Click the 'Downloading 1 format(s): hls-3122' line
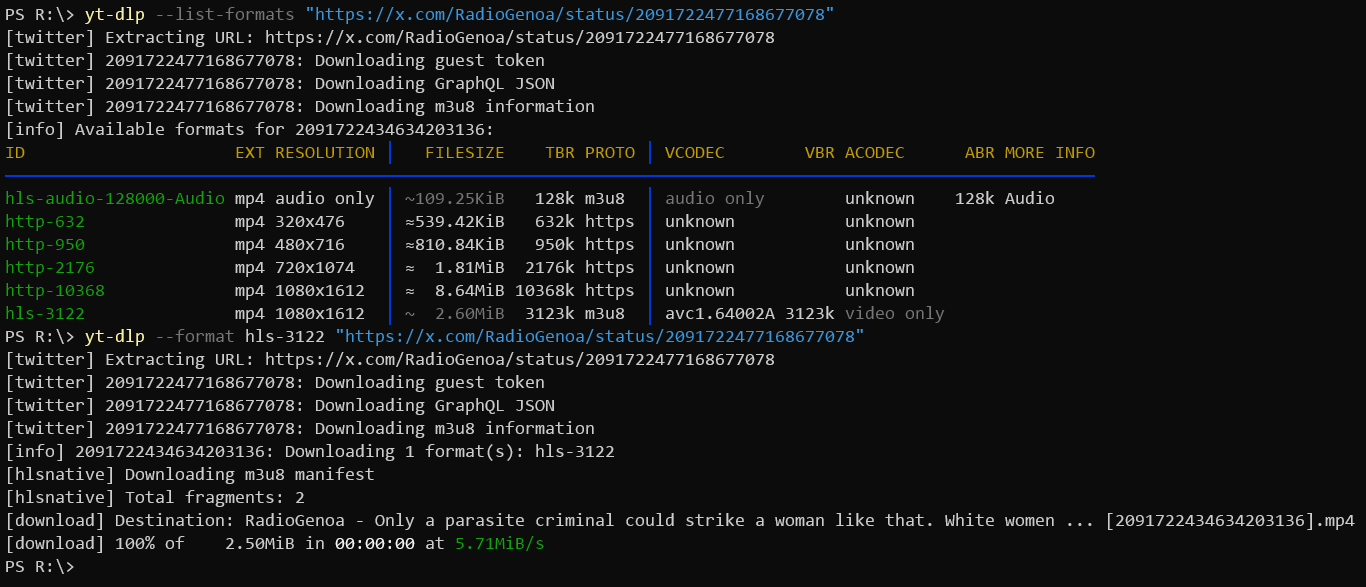The width and height of the screenshot is (1366, 587). pyautogui.click(x=310, y=451)
